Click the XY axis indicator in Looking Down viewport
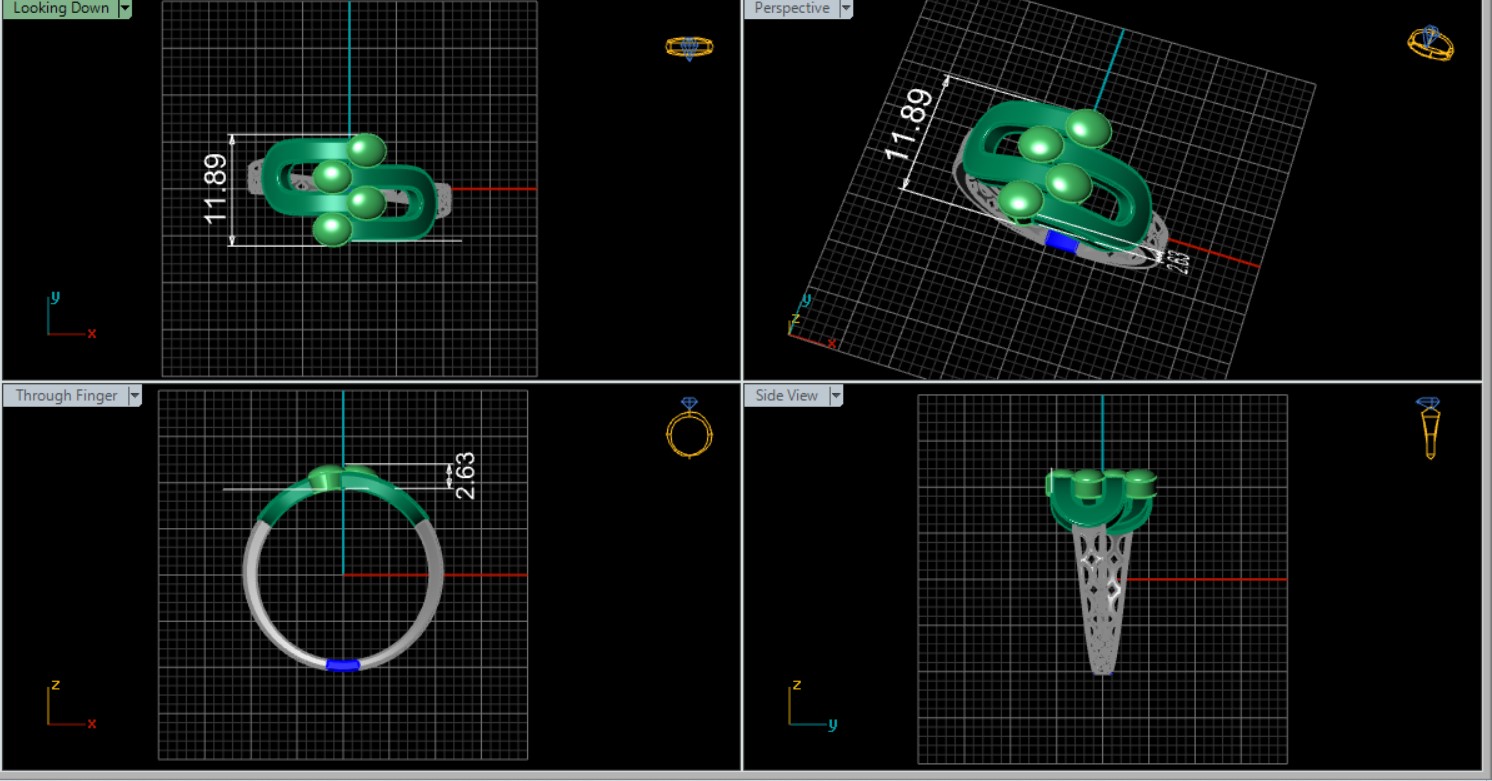Screen dimensions: 1492x781 pyautogui.click(x=68, y=317)
